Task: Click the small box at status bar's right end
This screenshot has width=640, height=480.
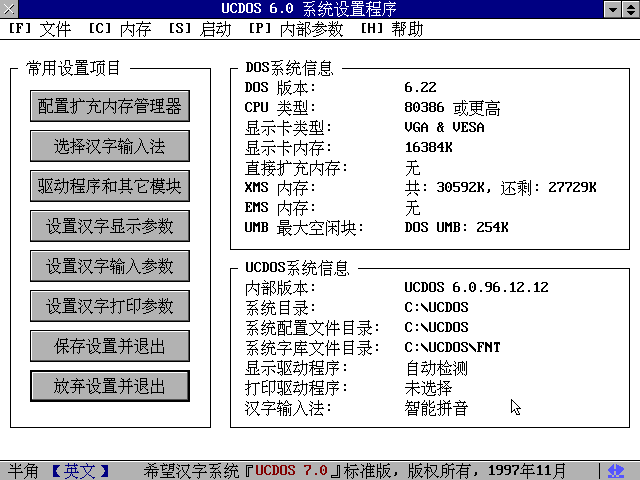Action: [x=630, y=470]
